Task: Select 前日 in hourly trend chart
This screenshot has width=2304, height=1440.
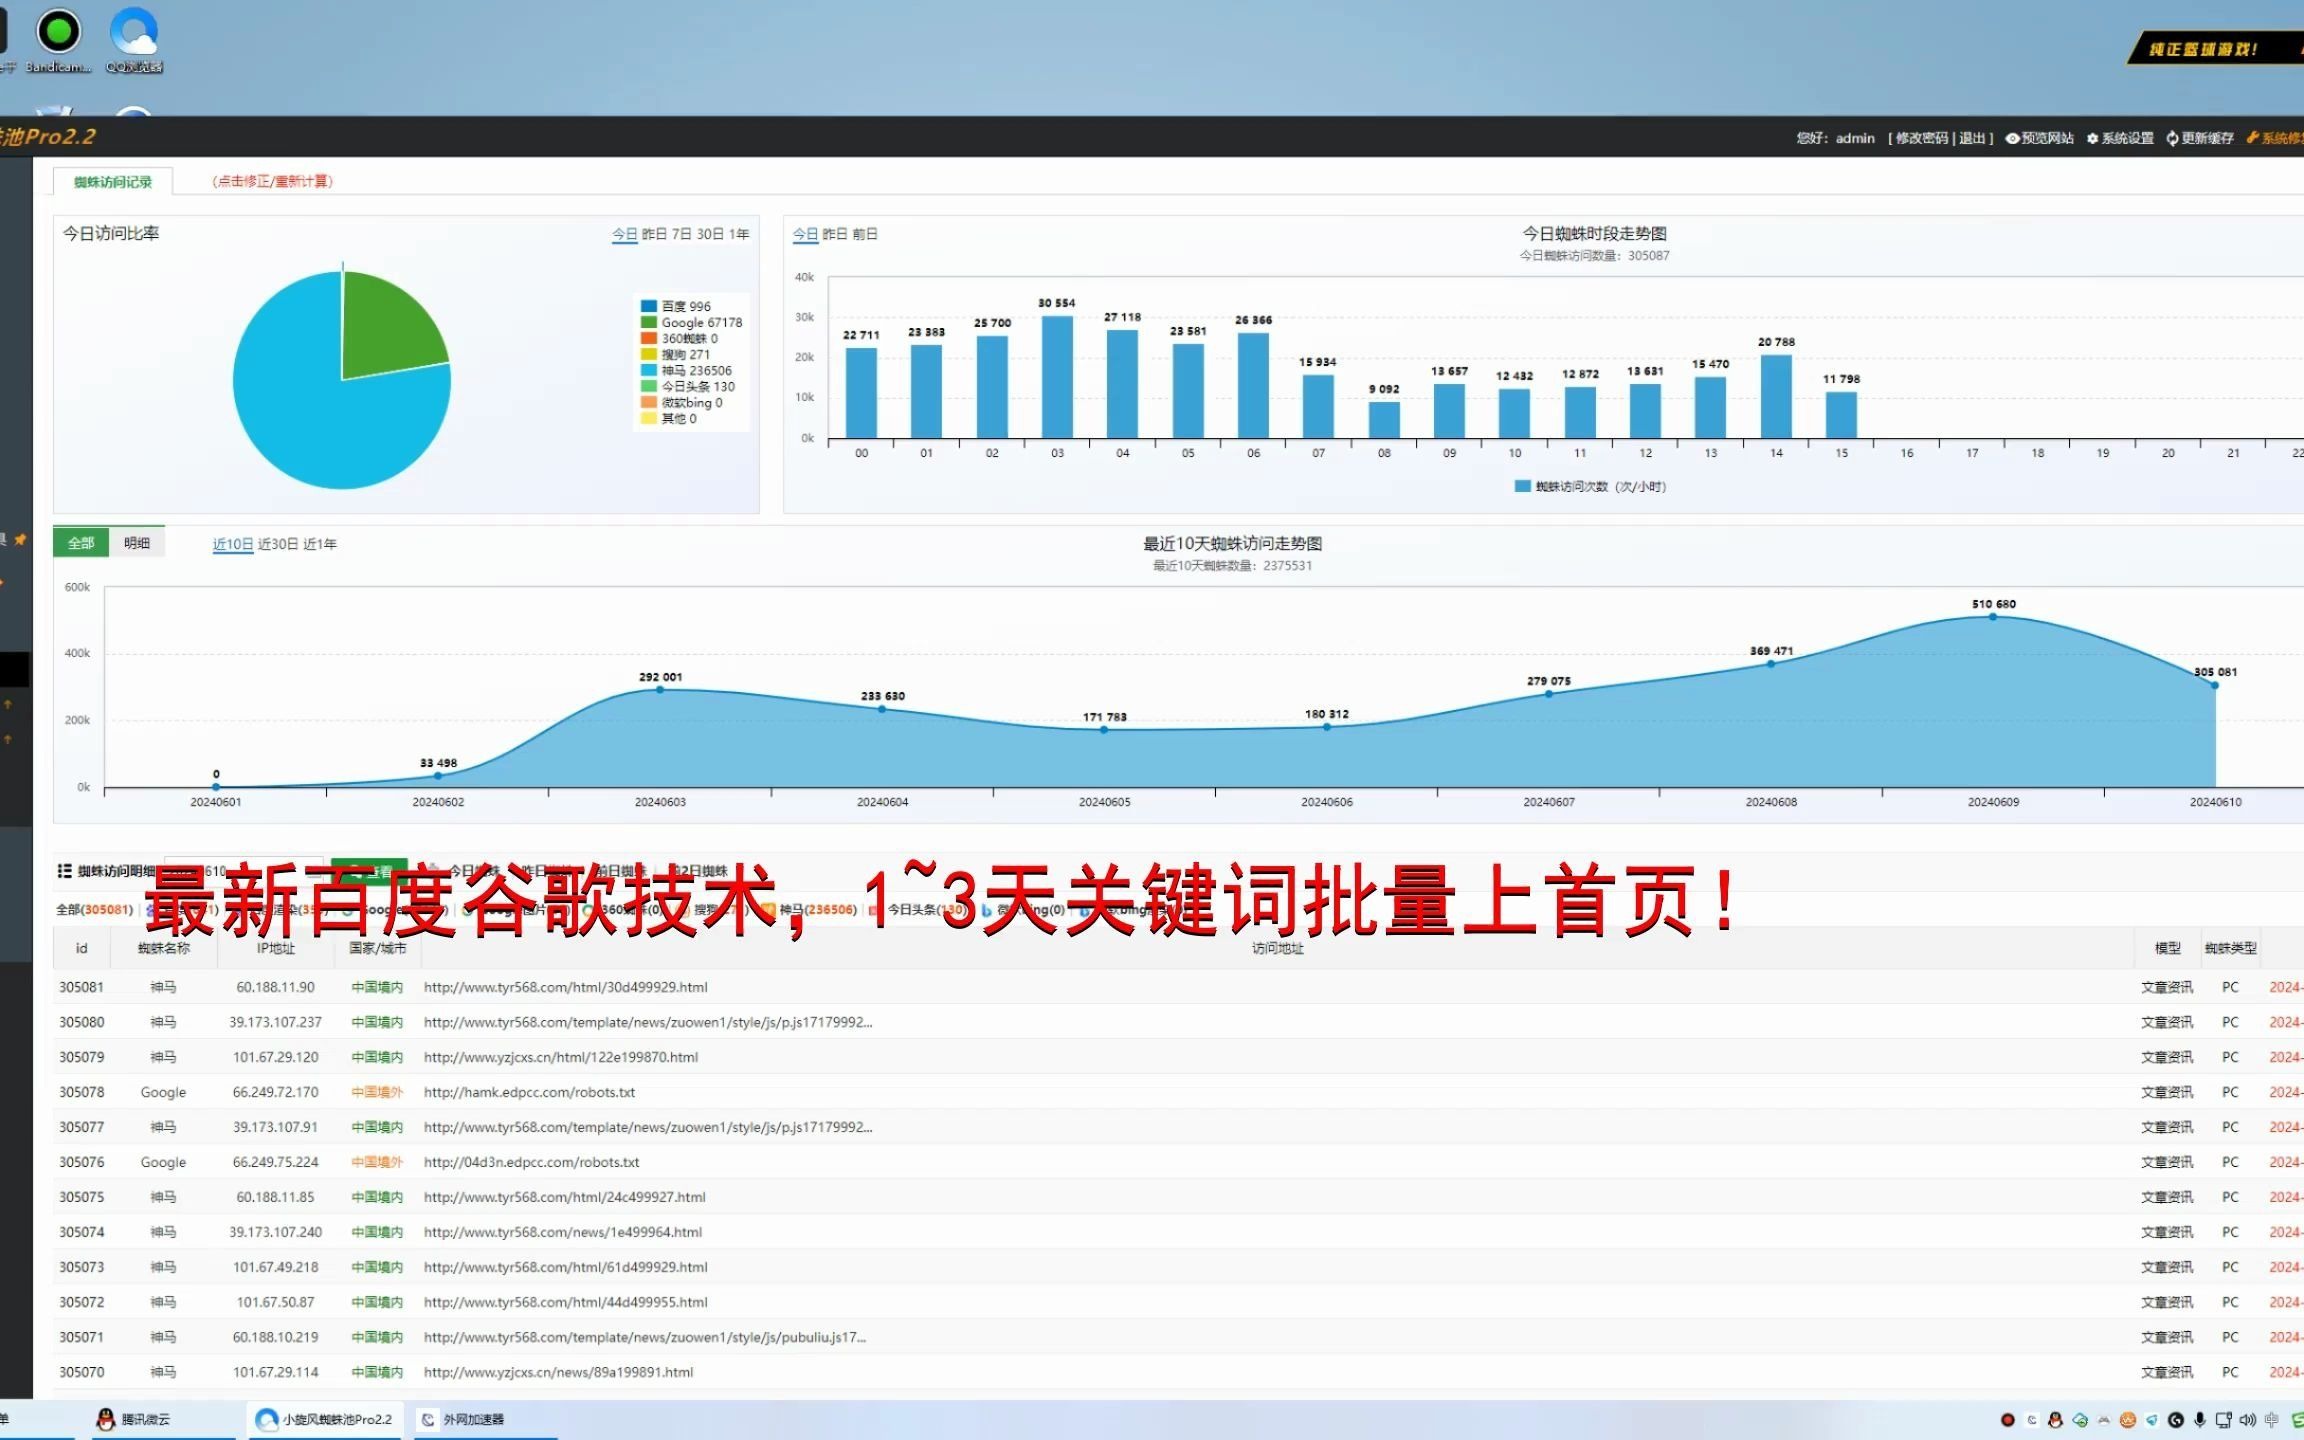Action: point(864,234)
